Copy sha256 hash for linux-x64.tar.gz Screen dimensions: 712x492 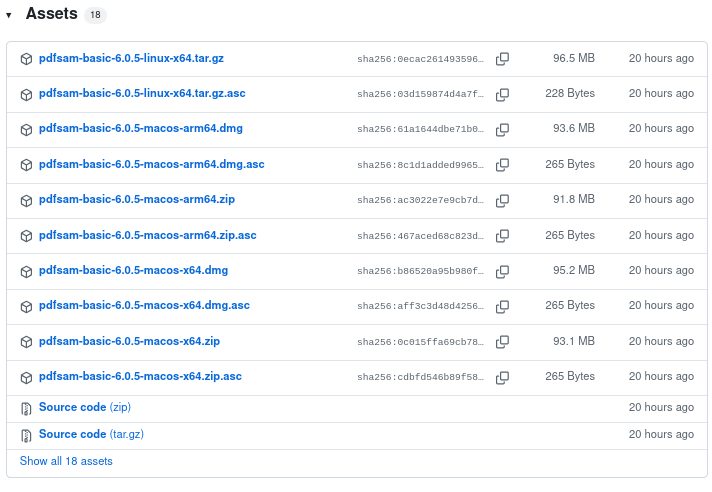coord(502,59)
